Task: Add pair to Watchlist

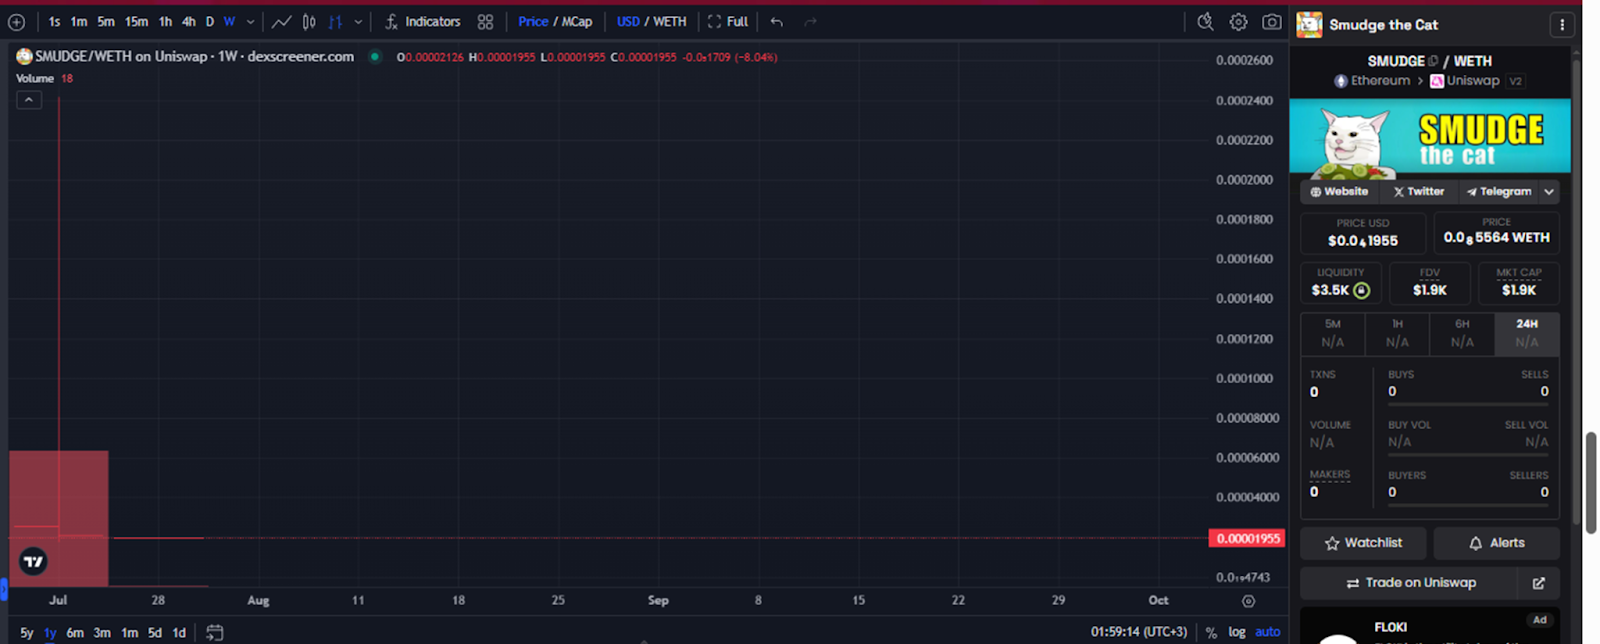Action: click(x=1363, y=543)
